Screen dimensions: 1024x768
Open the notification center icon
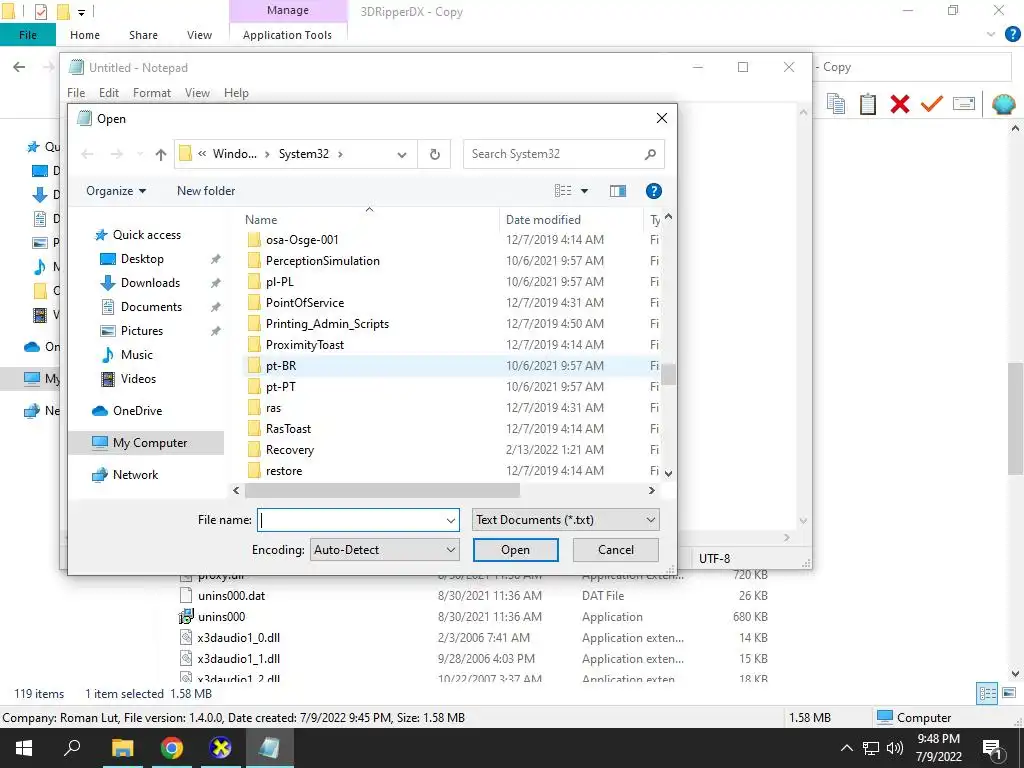[x=992, y=748]
